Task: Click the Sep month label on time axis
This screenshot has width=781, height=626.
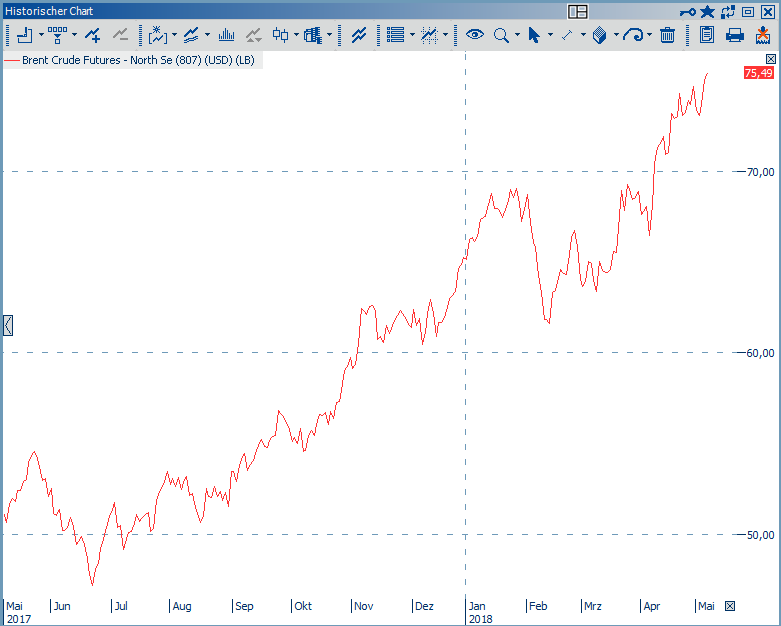Action: pos(244,606)
